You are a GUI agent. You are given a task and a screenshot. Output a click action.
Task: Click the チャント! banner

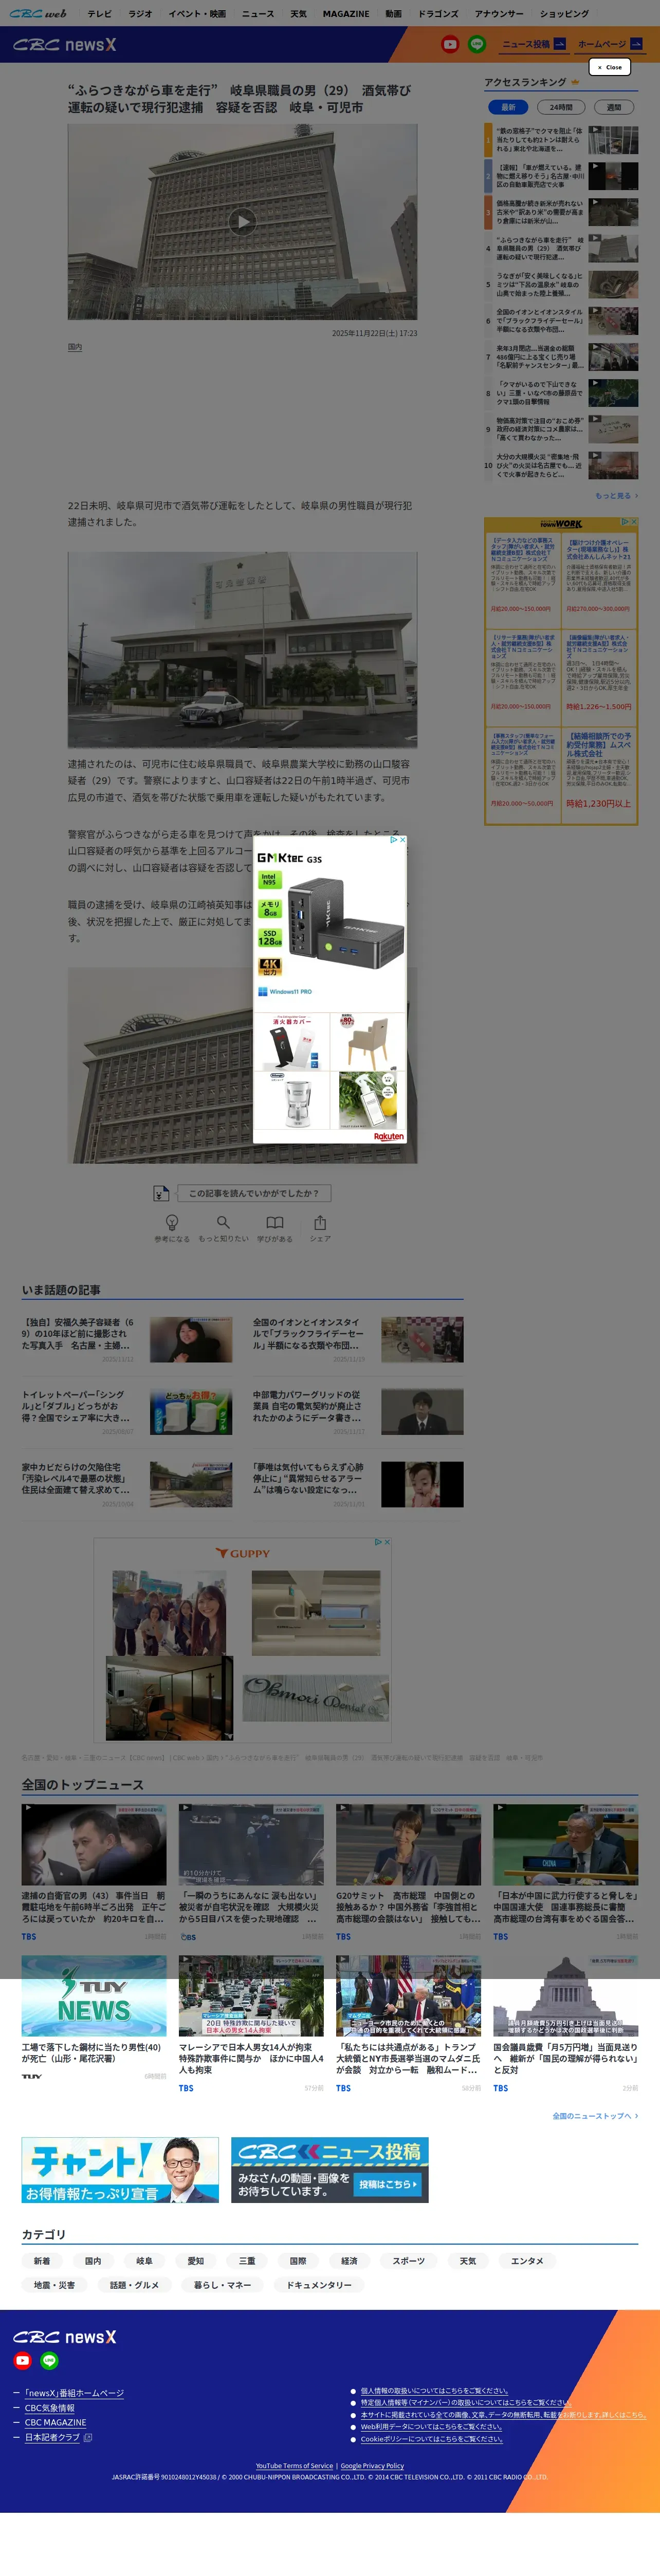(x=120, y=2170)
